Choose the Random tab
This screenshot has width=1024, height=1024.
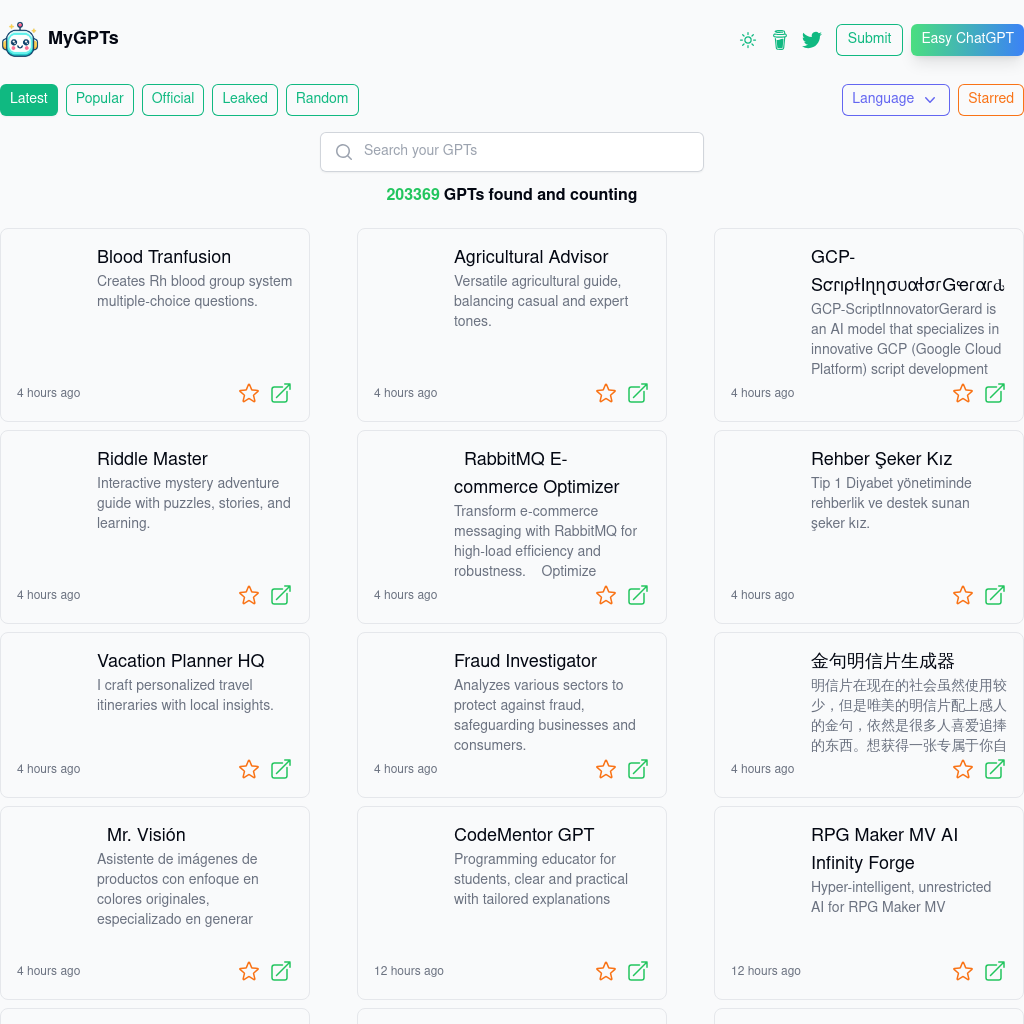click(x=322, y=99)
